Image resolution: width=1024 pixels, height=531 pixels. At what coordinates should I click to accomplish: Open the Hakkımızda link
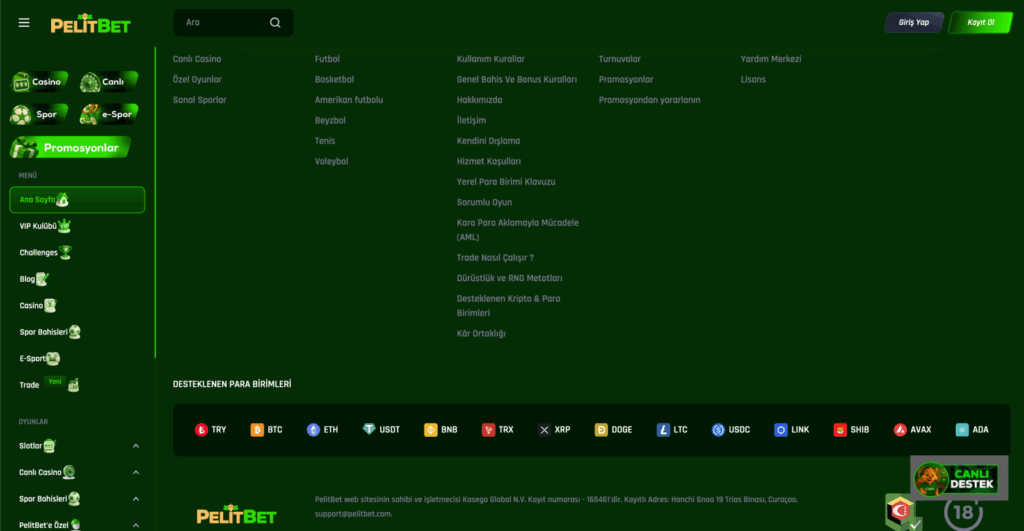pos(479,100)
